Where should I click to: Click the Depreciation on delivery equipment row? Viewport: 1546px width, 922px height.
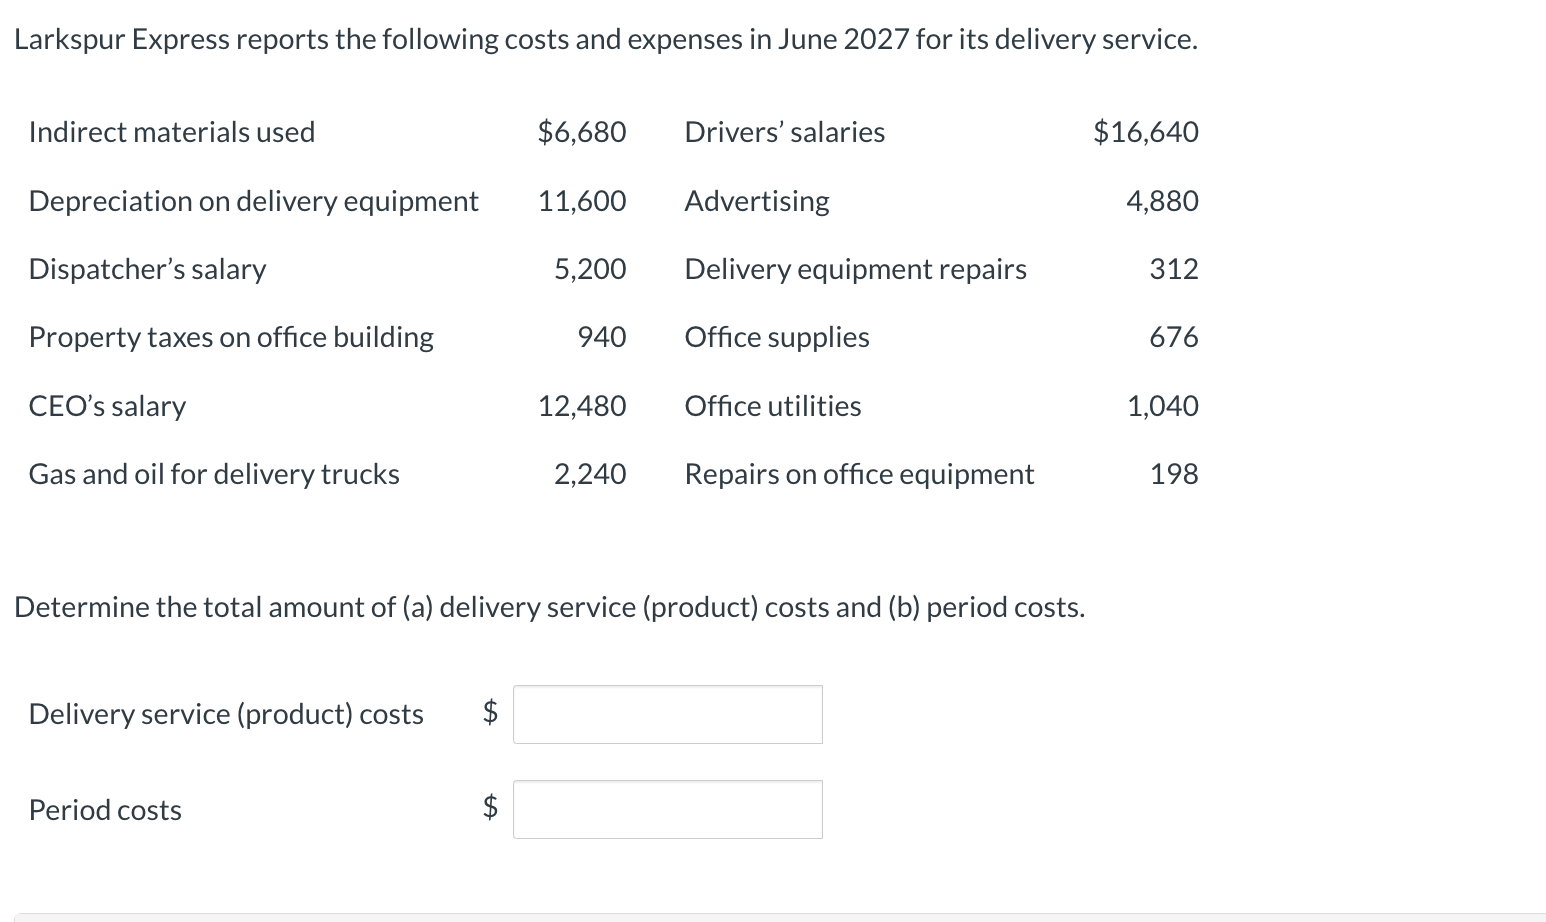(x=253, y=200)
